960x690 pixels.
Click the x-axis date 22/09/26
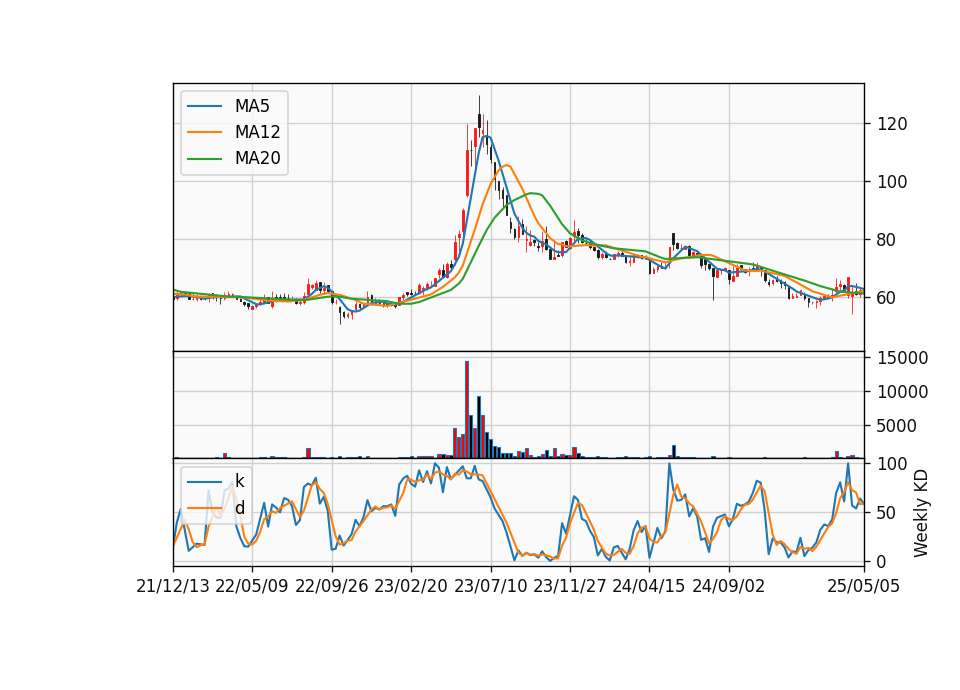(332, 586)
